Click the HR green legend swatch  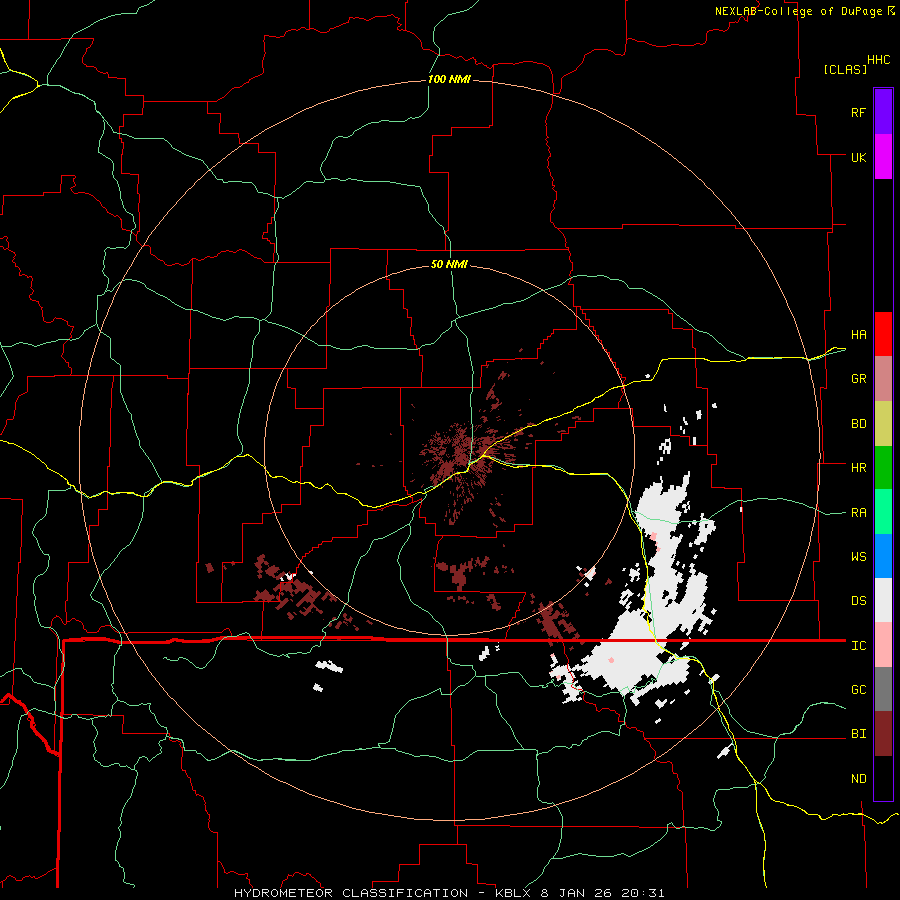coord(883,468)
